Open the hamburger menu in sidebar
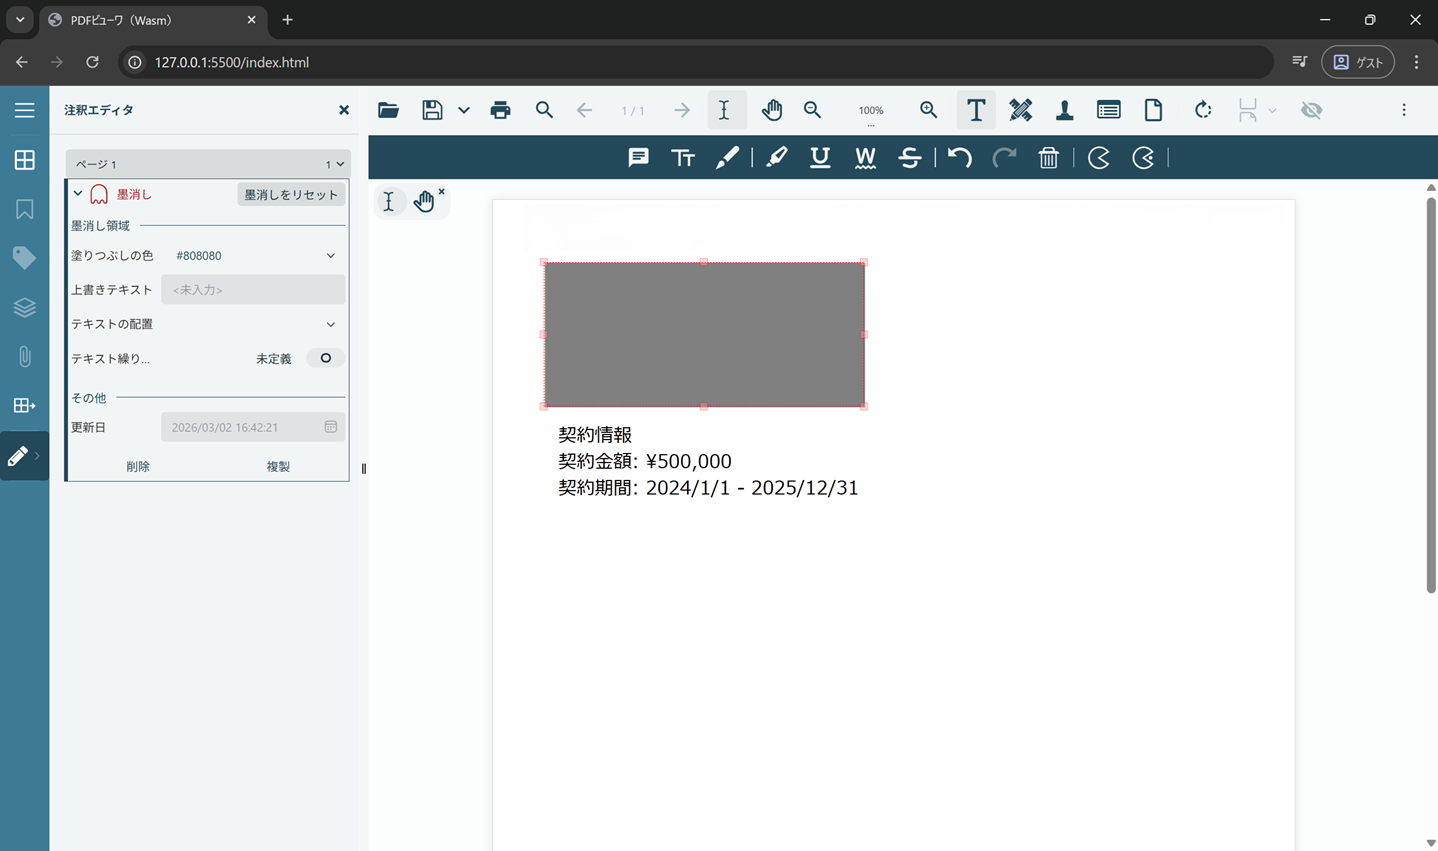 point(24,110)
